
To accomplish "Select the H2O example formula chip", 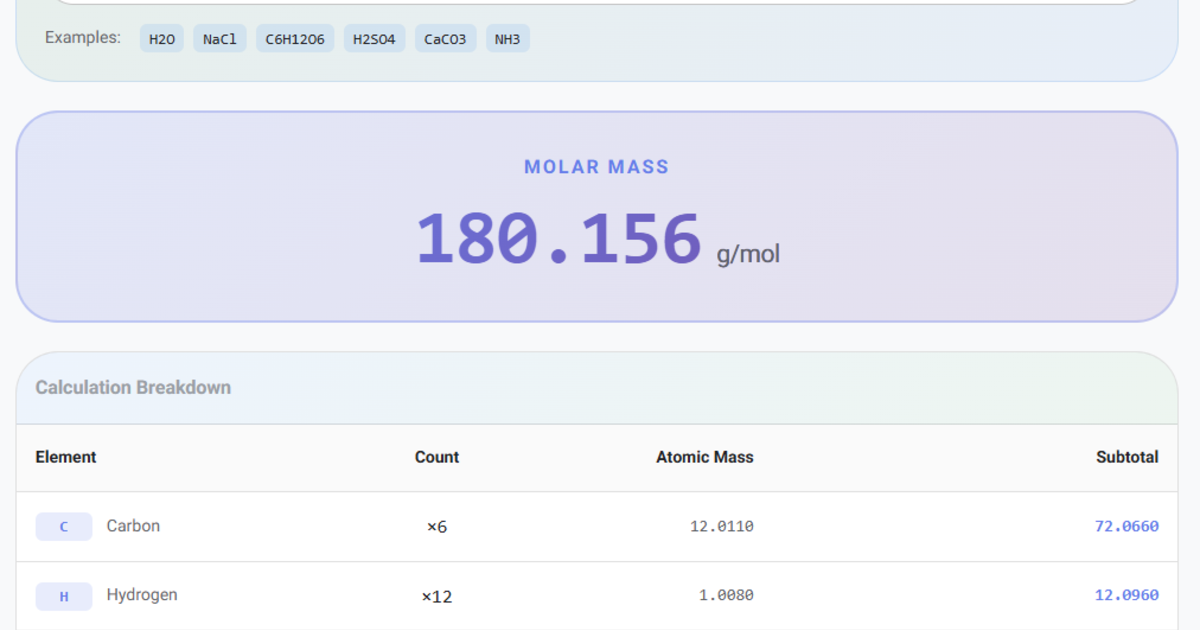I will tap(161, 38).
